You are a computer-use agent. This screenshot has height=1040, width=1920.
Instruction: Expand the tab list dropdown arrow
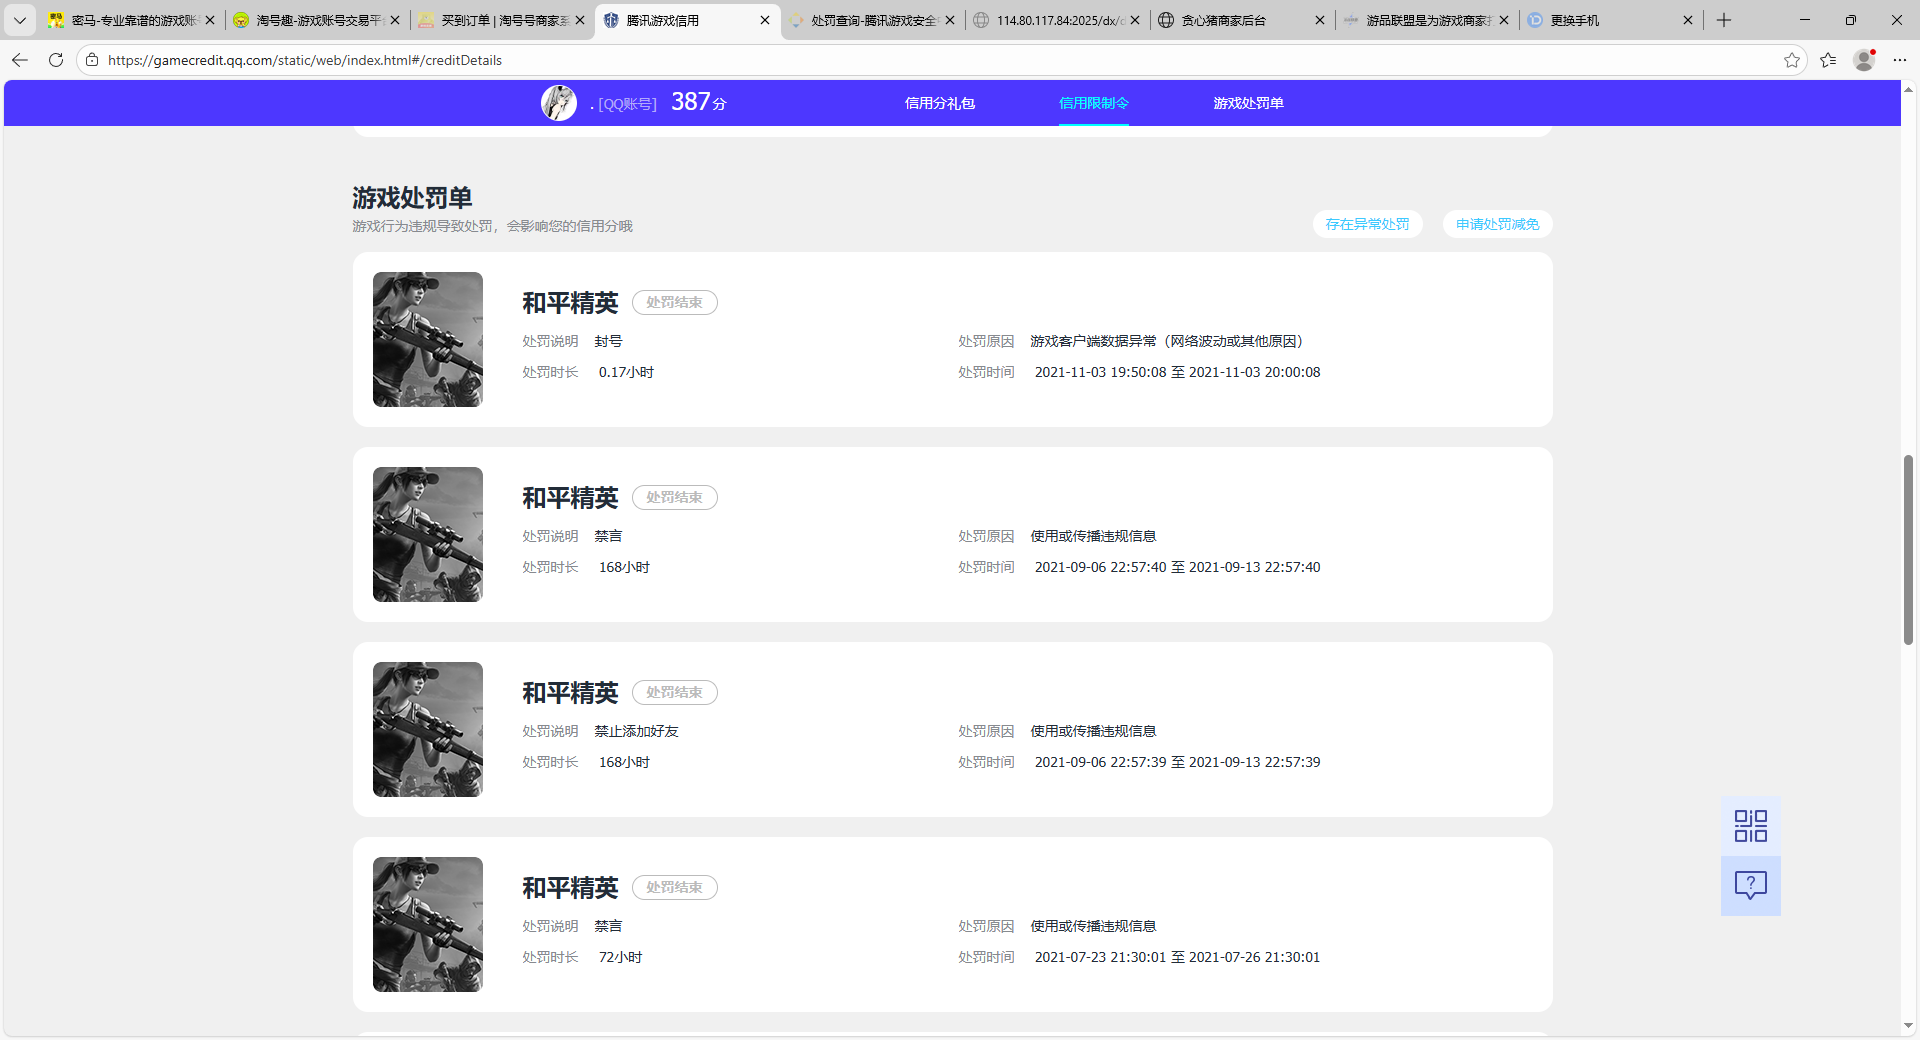[19, 20]
